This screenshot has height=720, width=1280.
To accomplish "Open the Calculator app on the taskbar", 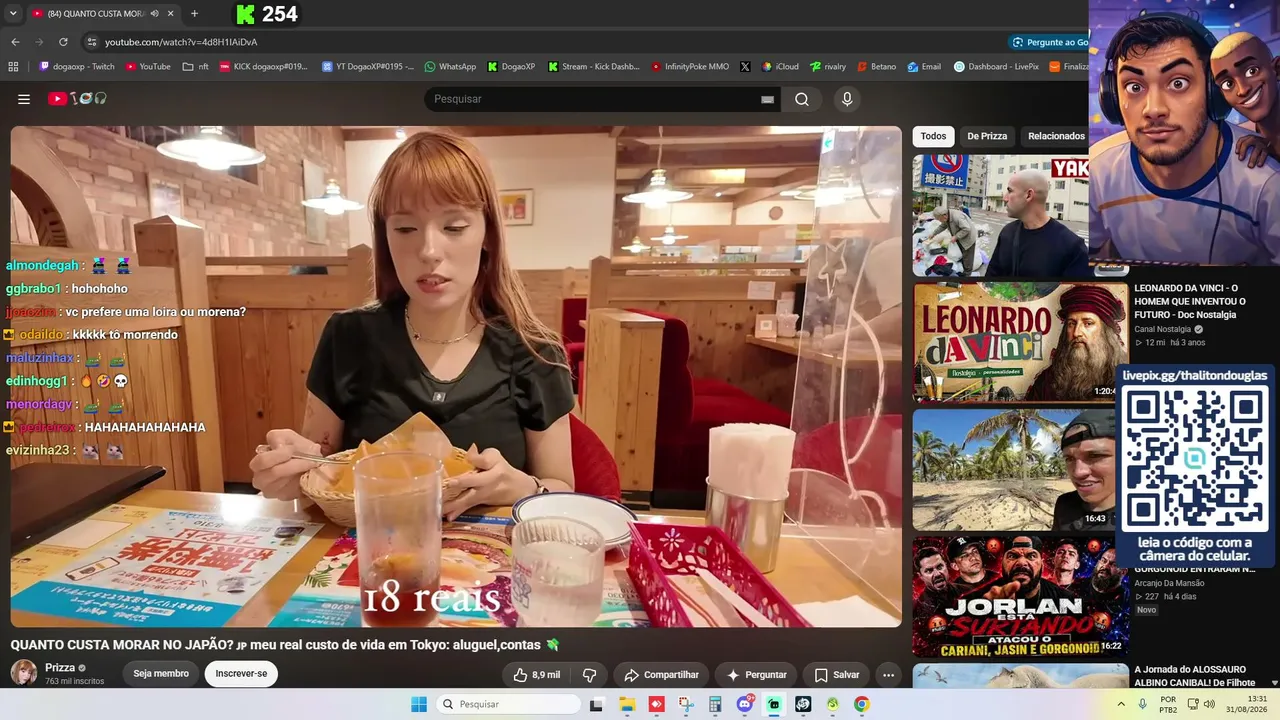I will pos(715,704).
